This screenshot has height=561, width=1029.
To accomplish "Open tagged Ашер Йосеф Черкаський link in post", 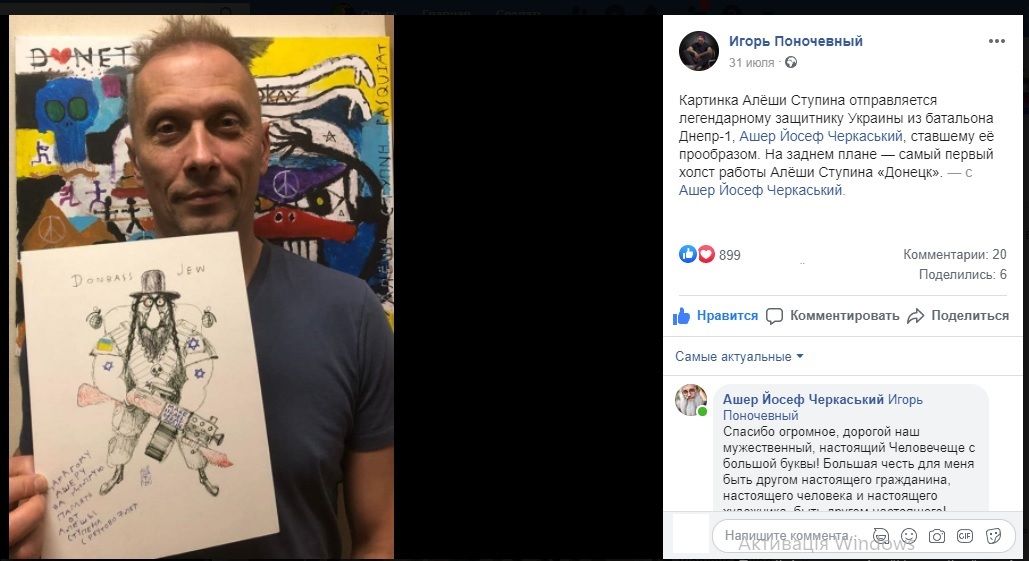I will (821, 136).
